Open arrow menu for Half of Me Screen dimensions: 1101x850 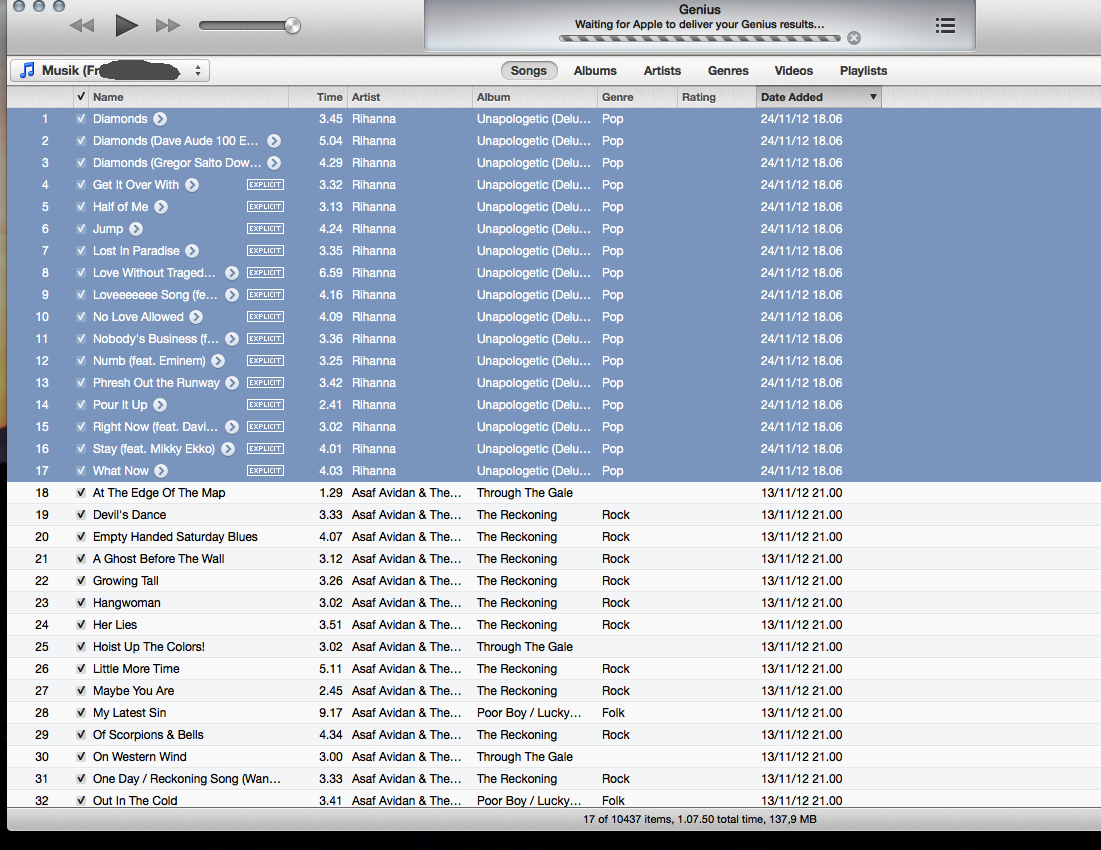click(161, 207)
